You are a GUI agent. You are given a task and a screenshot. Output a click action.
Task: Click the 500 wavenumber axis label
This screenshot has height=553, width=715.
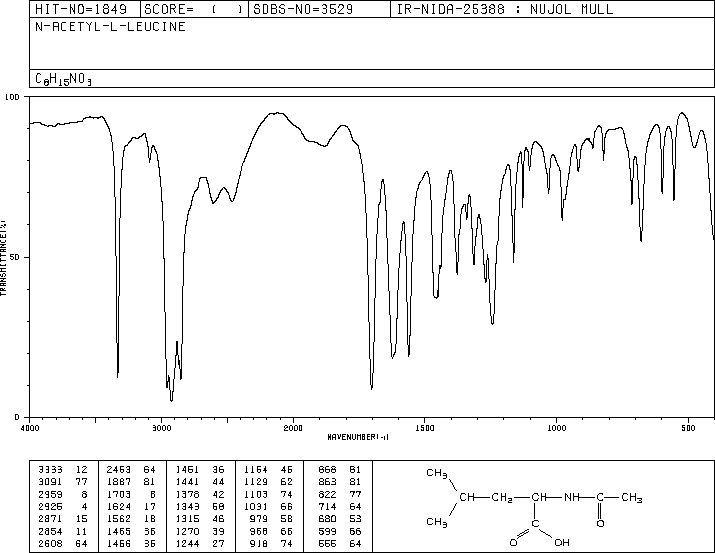688,428
